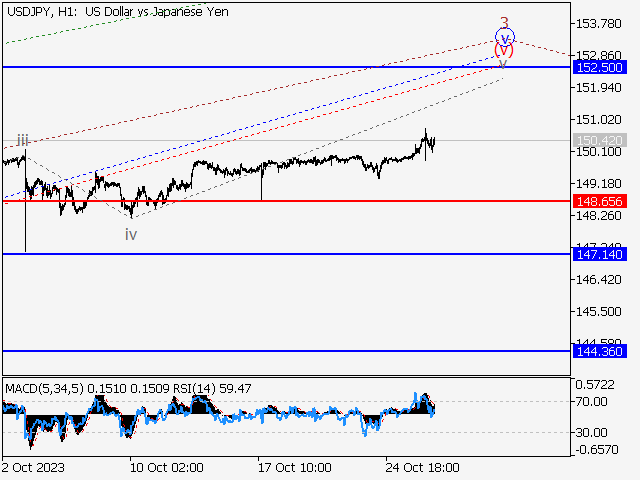Click the 10 Oct 02:00 time label

click(x=167, y=467)
